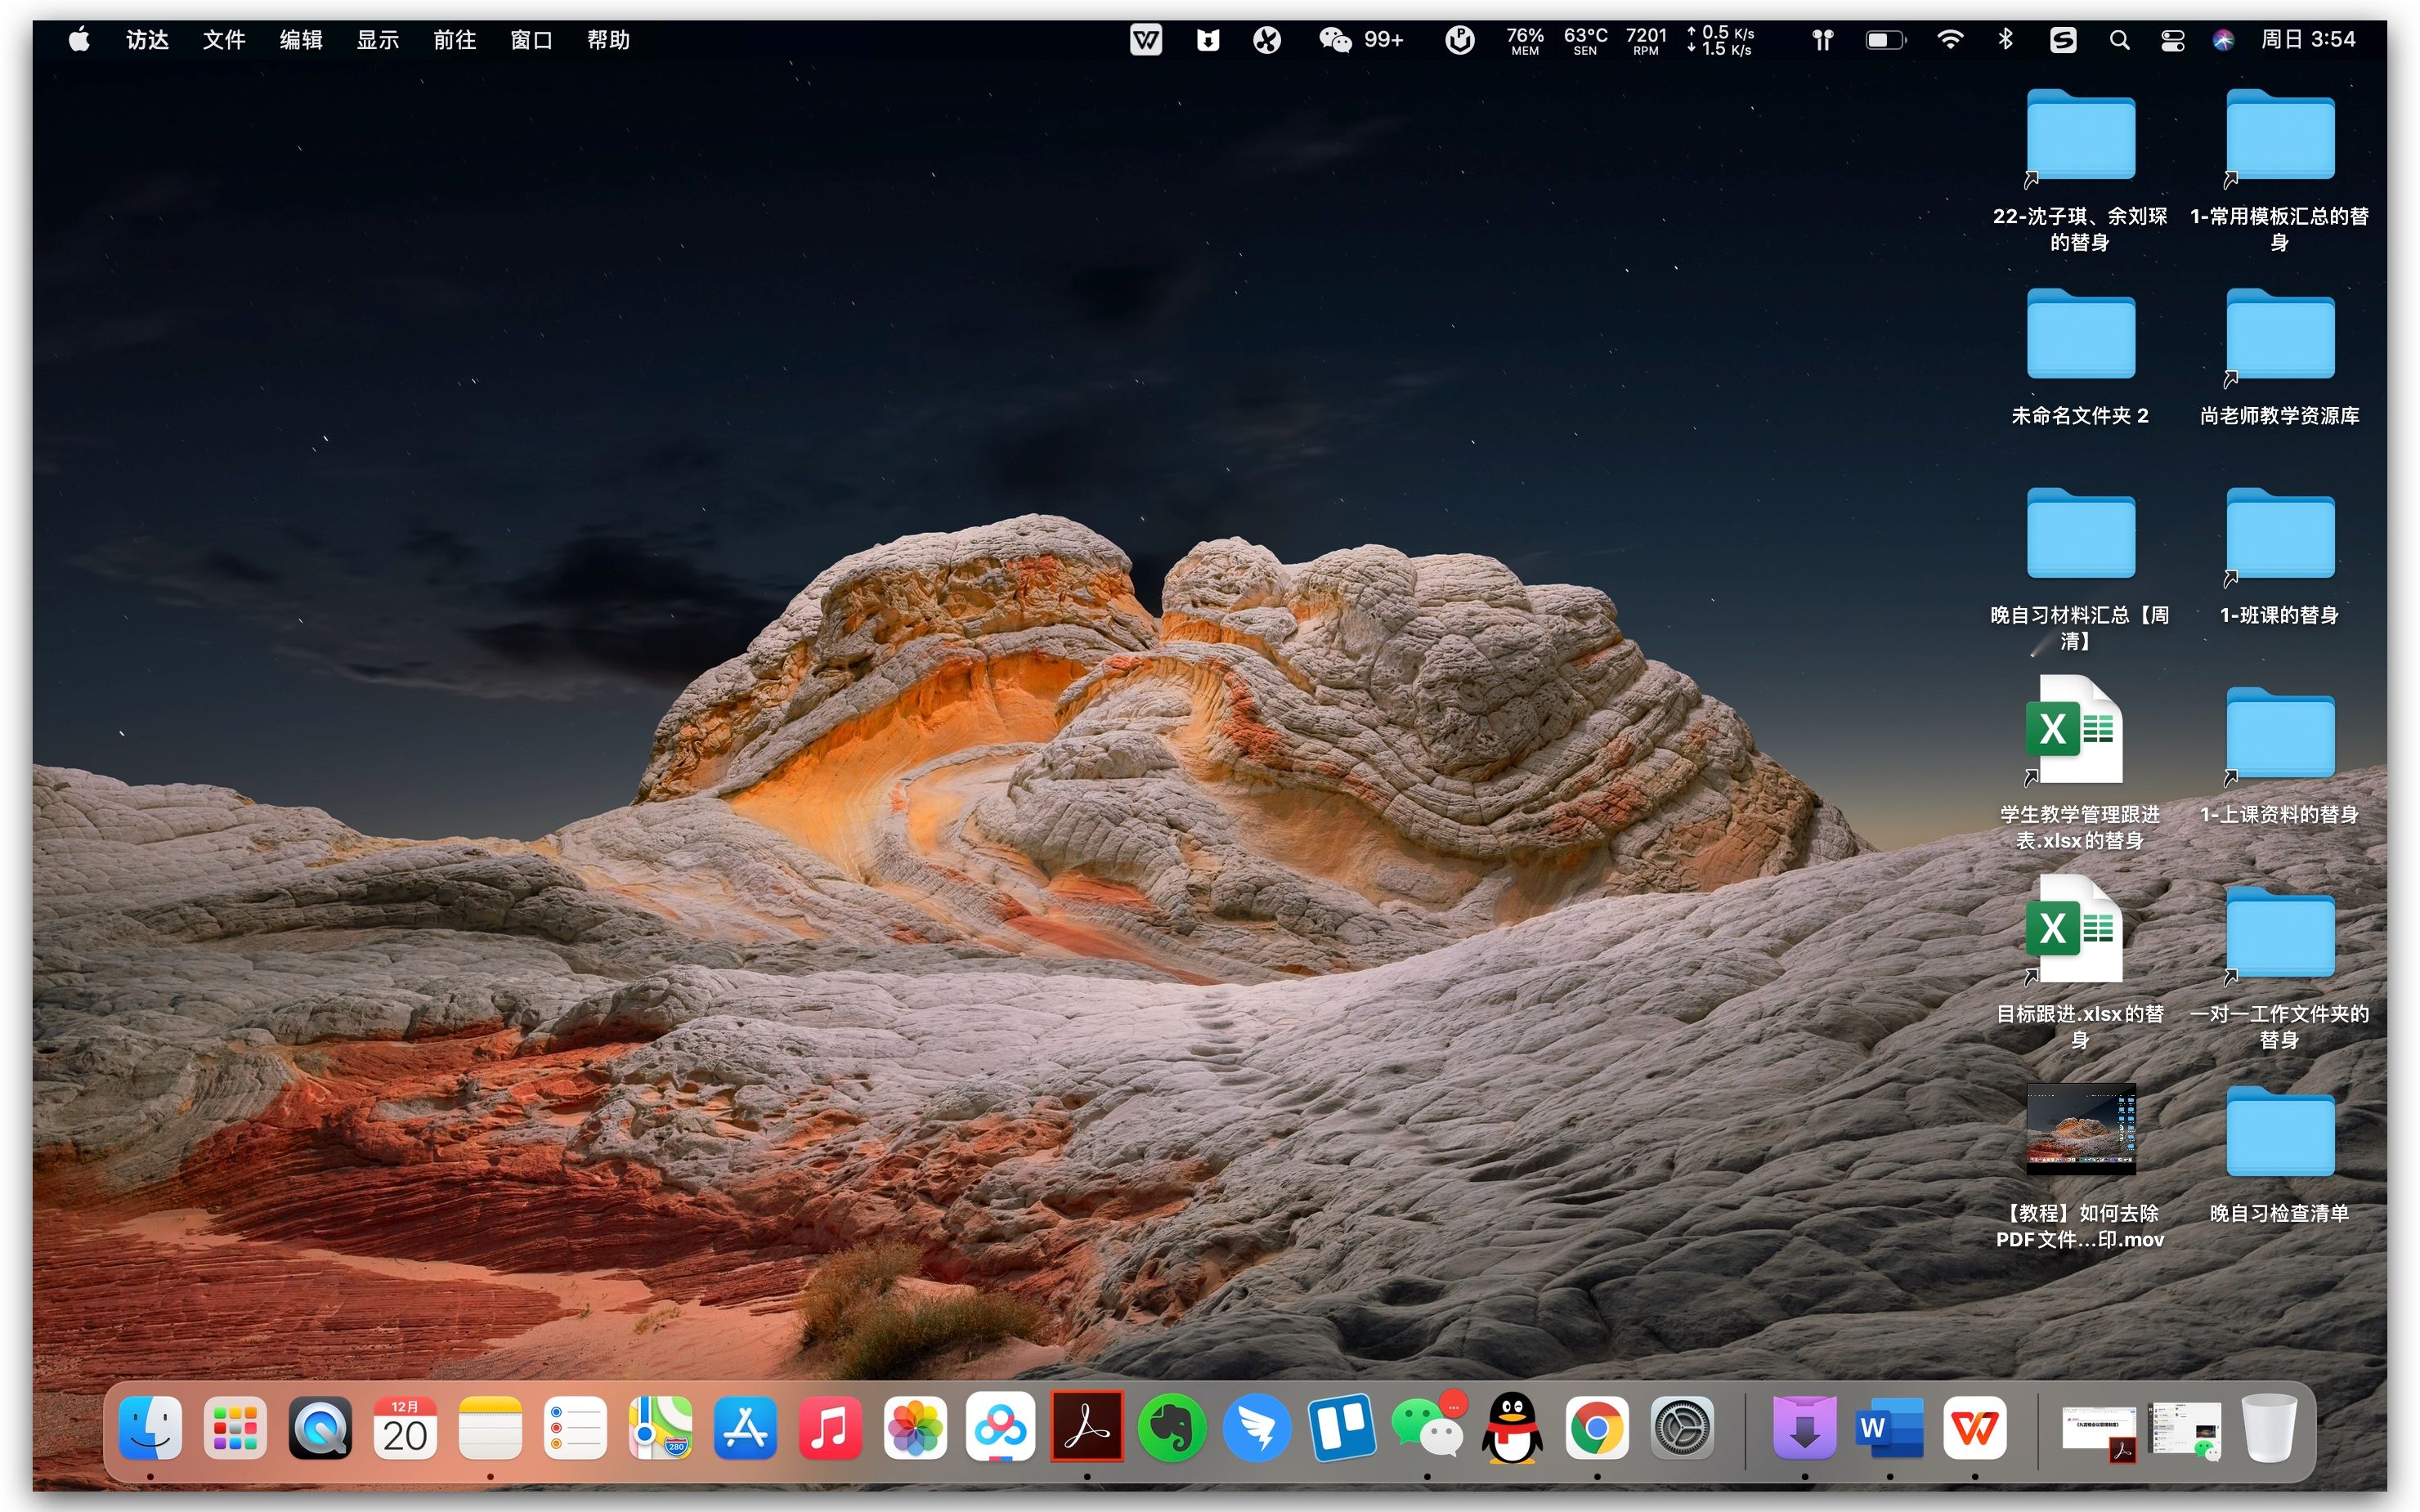Open the Apple menu
The height and width of the screenshot is (1512, 2420).
[x=79, y=40]
